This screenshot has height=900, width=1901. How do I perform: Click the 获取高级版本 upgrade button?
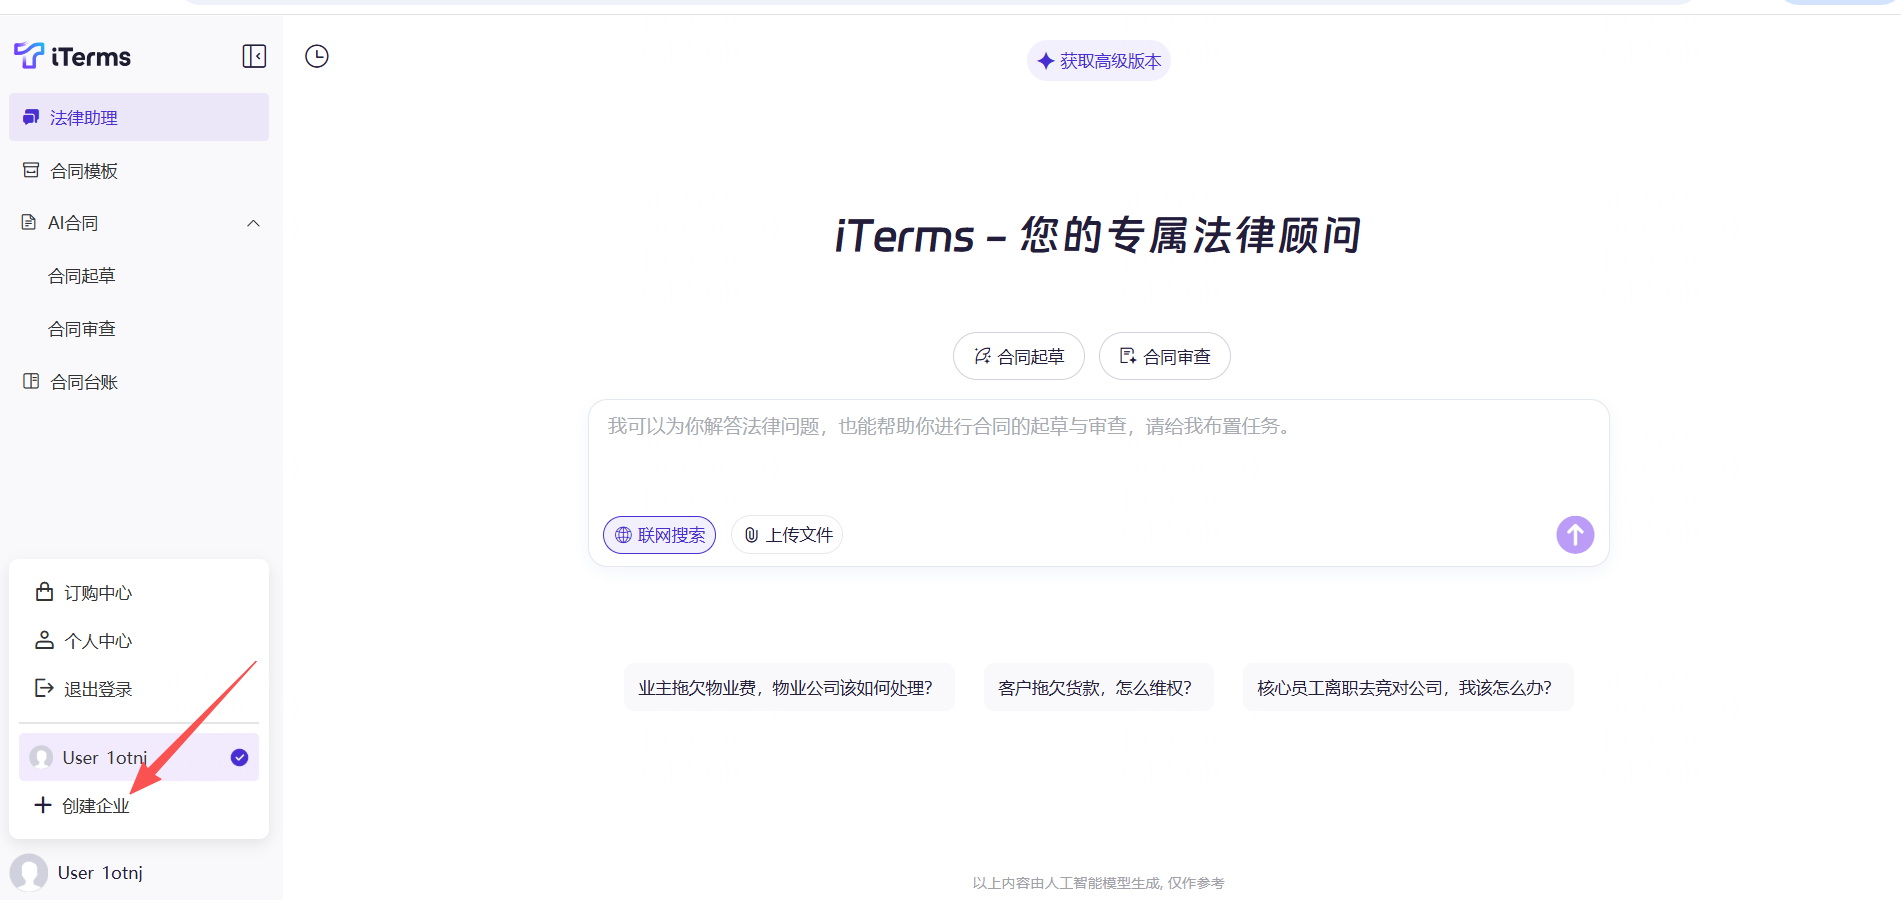click(1099, 61)
